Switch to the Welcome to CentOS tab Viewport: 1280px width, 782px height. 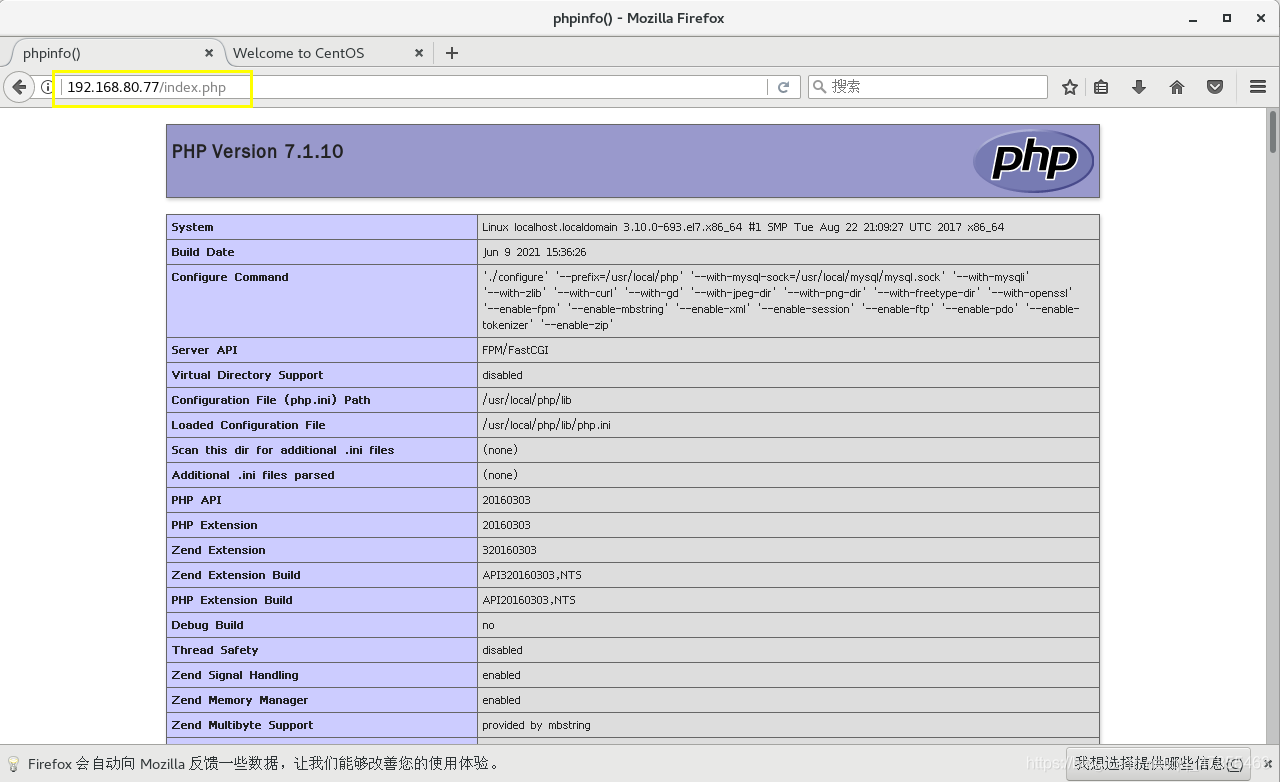click(x=328, y=53)
